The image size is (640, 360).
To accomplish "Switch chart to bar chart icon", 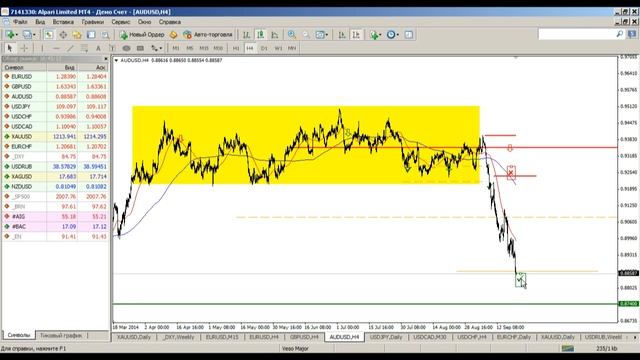I will (246, 35).
